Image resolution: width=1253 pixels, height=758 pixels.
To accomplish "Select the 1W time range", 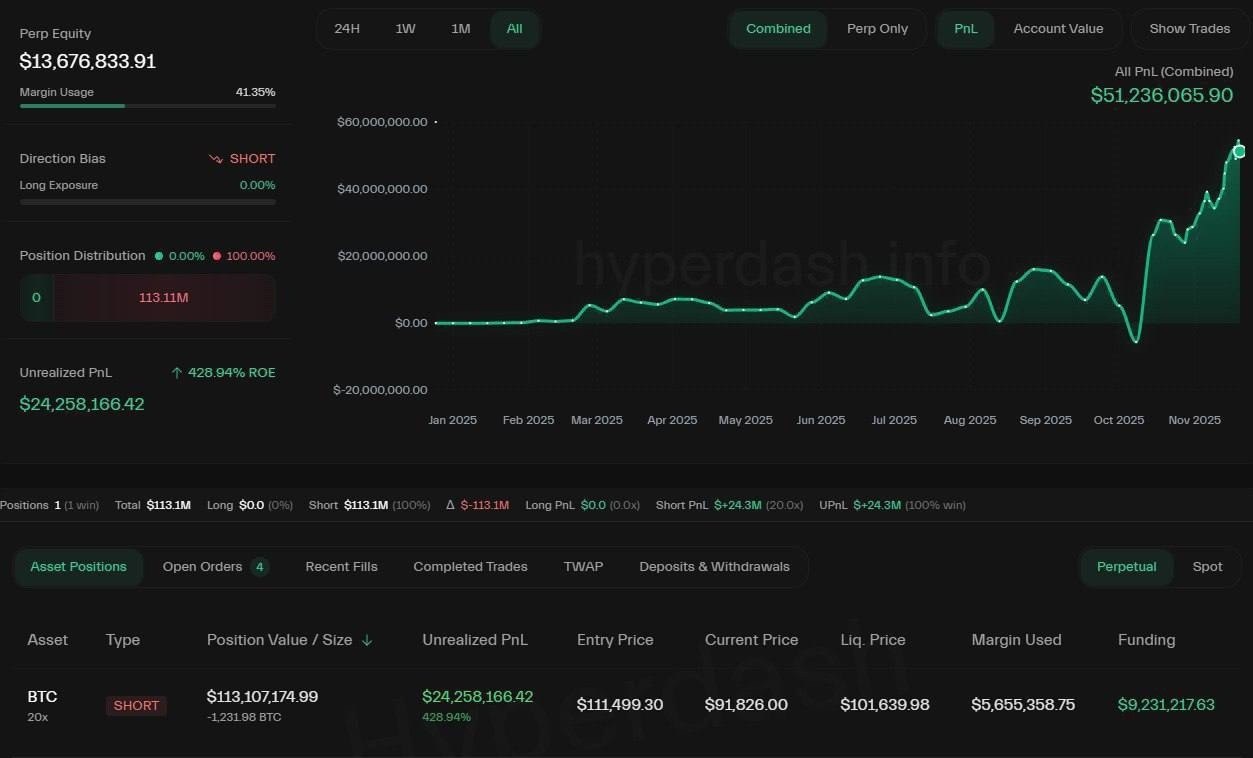I will point(405,29).
